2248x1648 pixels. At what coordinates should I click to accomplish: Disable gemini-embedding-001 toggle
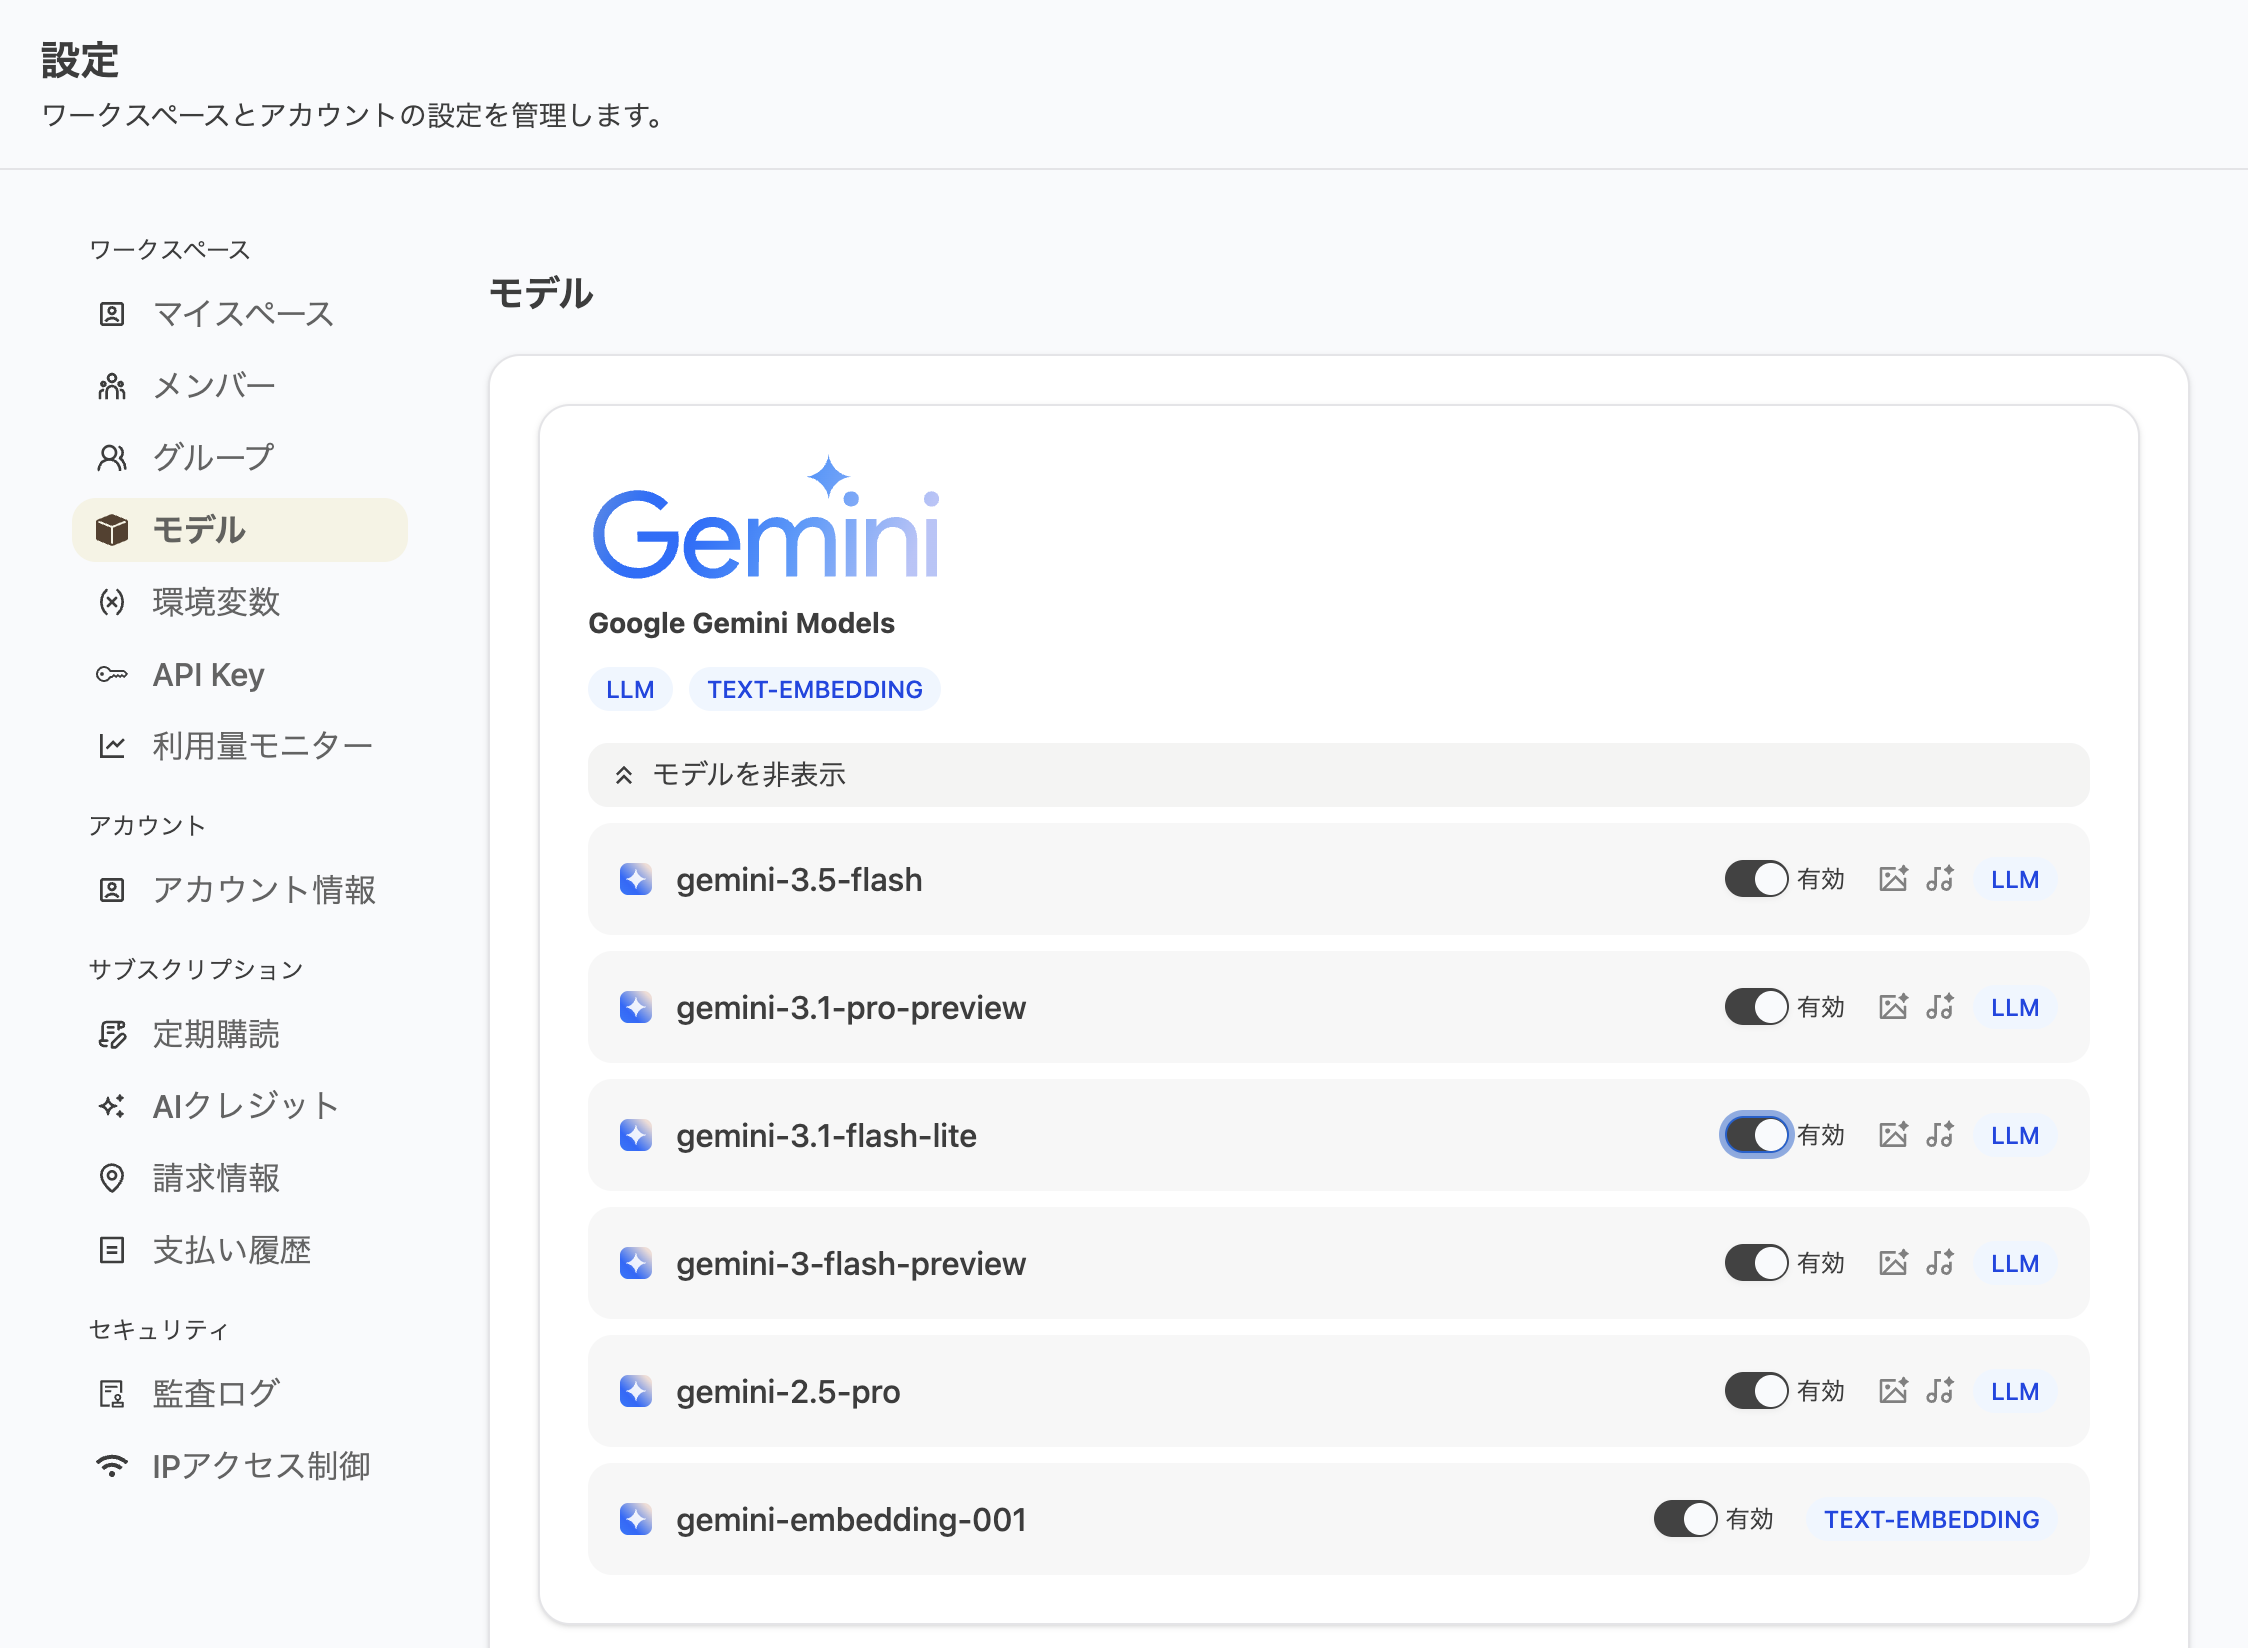tap(1685, 1519)
